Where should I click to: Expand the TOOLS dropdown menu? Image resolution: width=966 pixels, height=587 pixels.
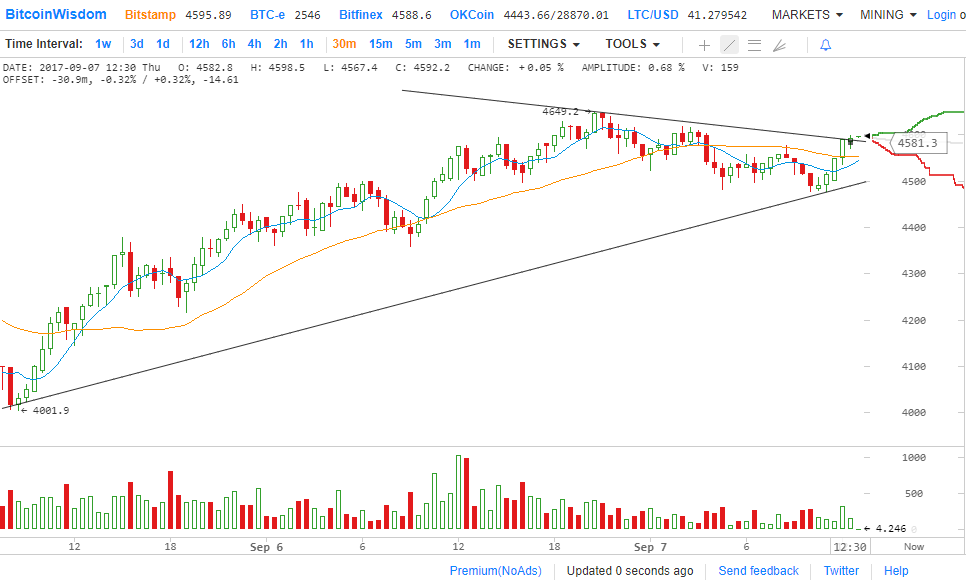point(632,44)
